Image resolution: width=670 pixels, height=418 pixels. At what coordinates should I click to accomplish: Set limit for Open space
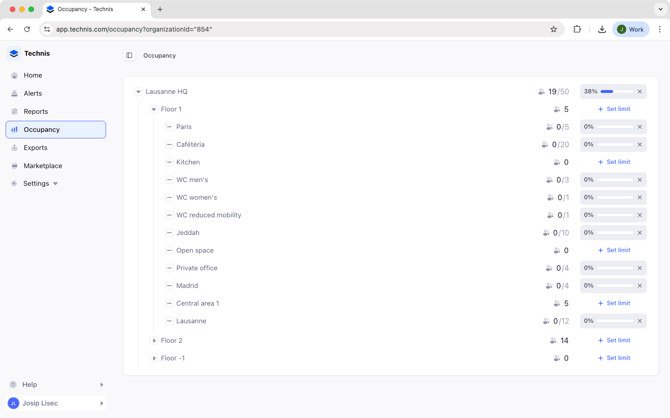click(x=614, y=251)
